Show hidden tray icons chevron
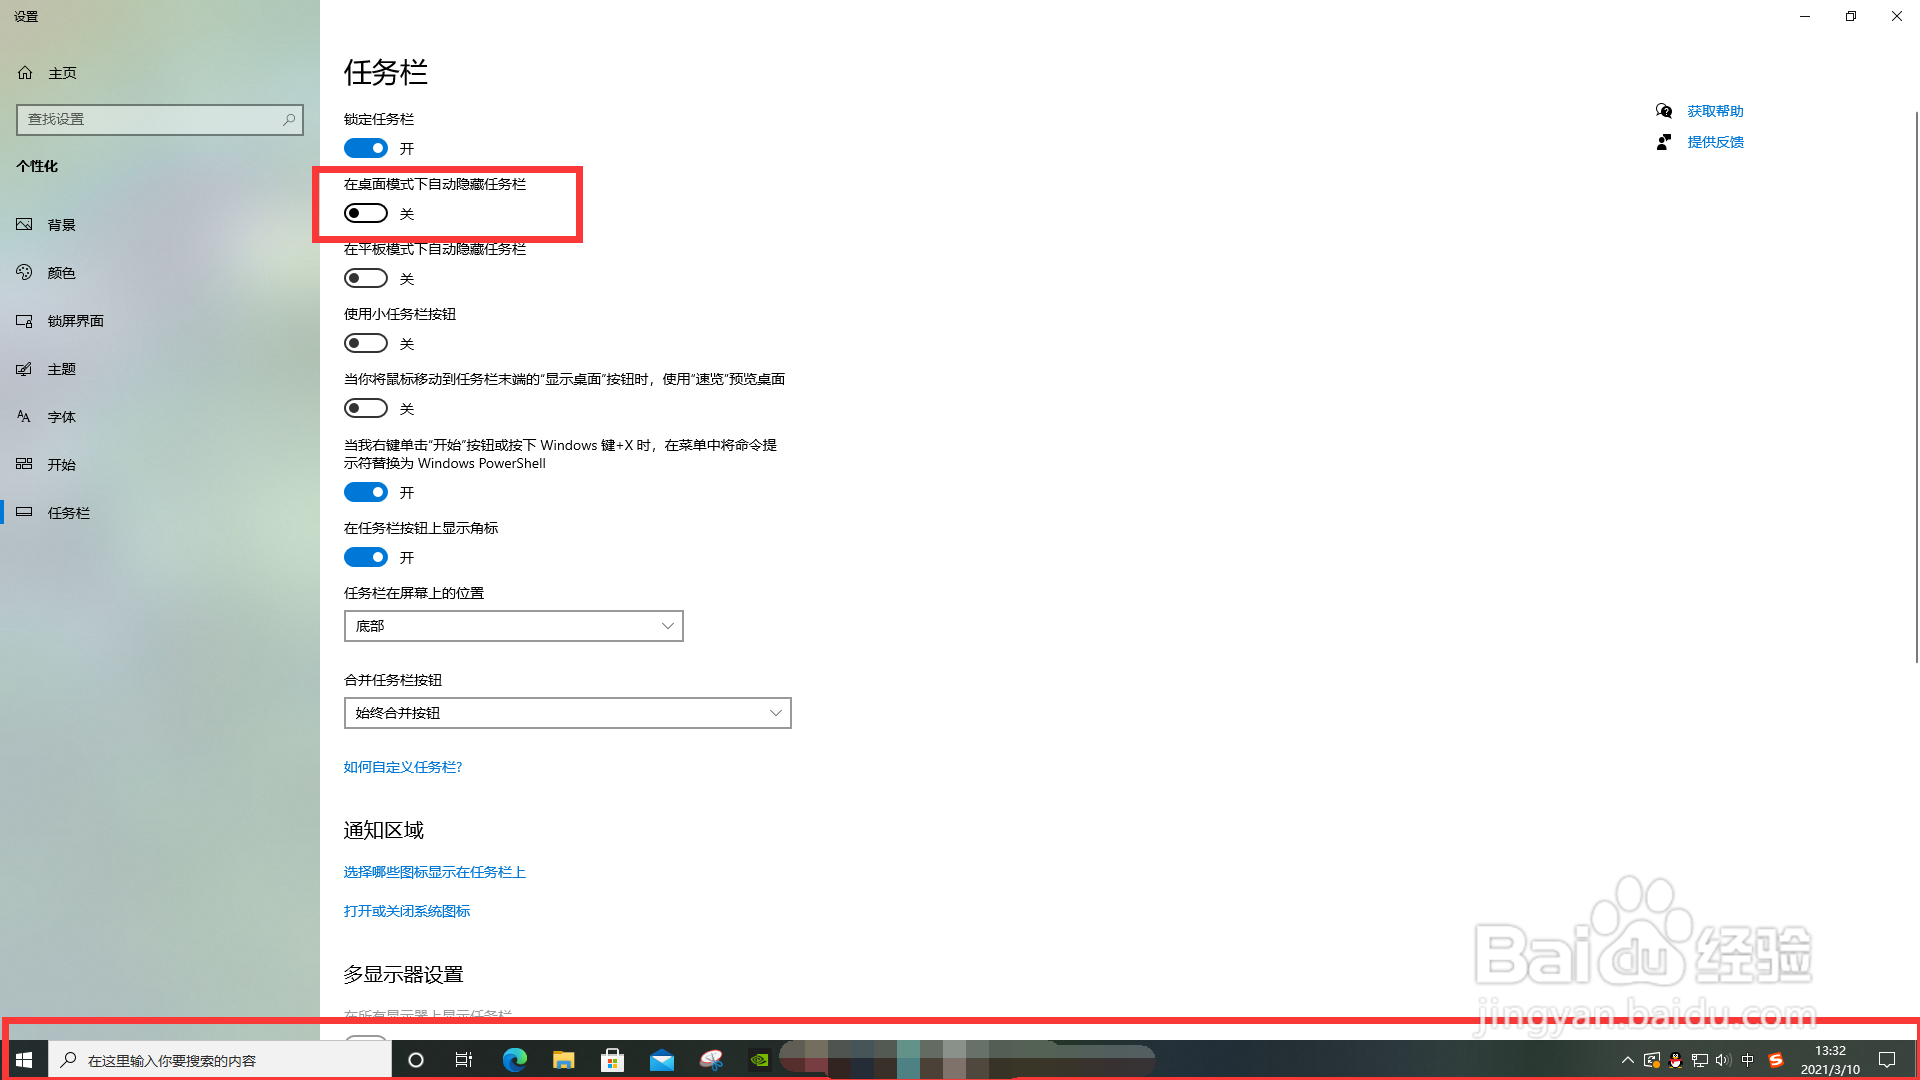 (x=1627, y=1060)
